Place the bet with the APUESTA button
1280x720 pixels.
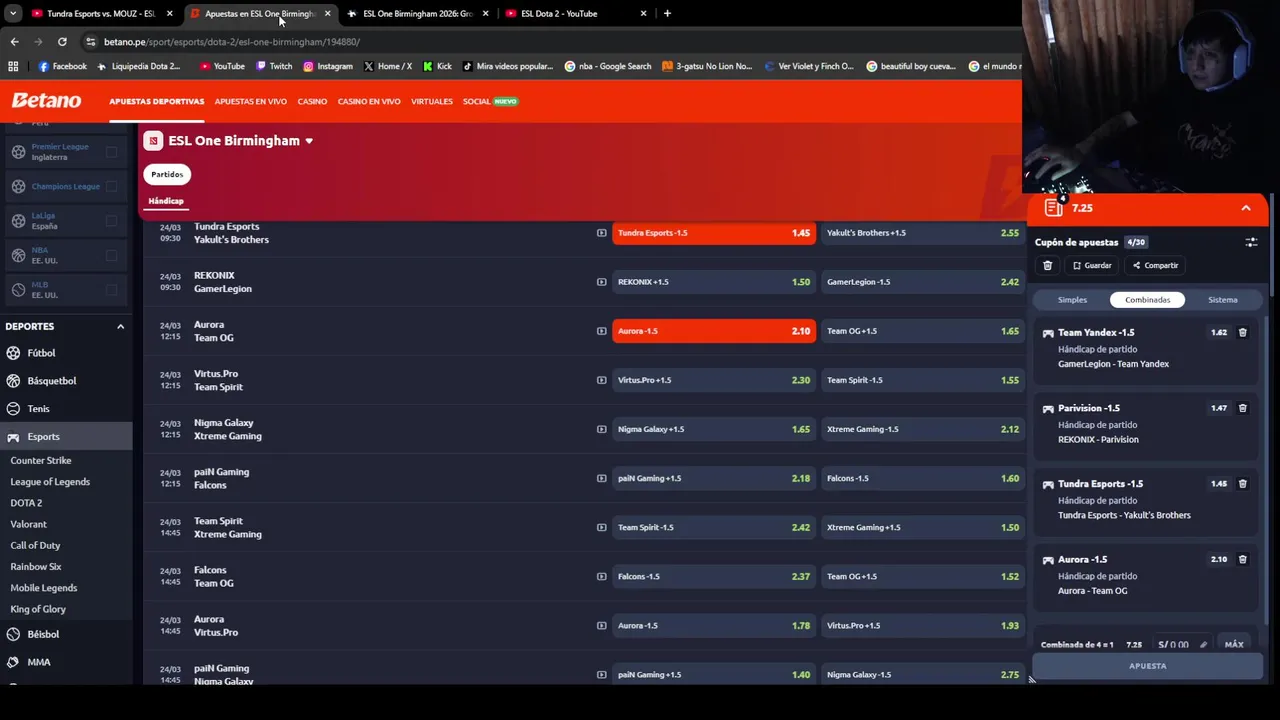[1147, 666]
